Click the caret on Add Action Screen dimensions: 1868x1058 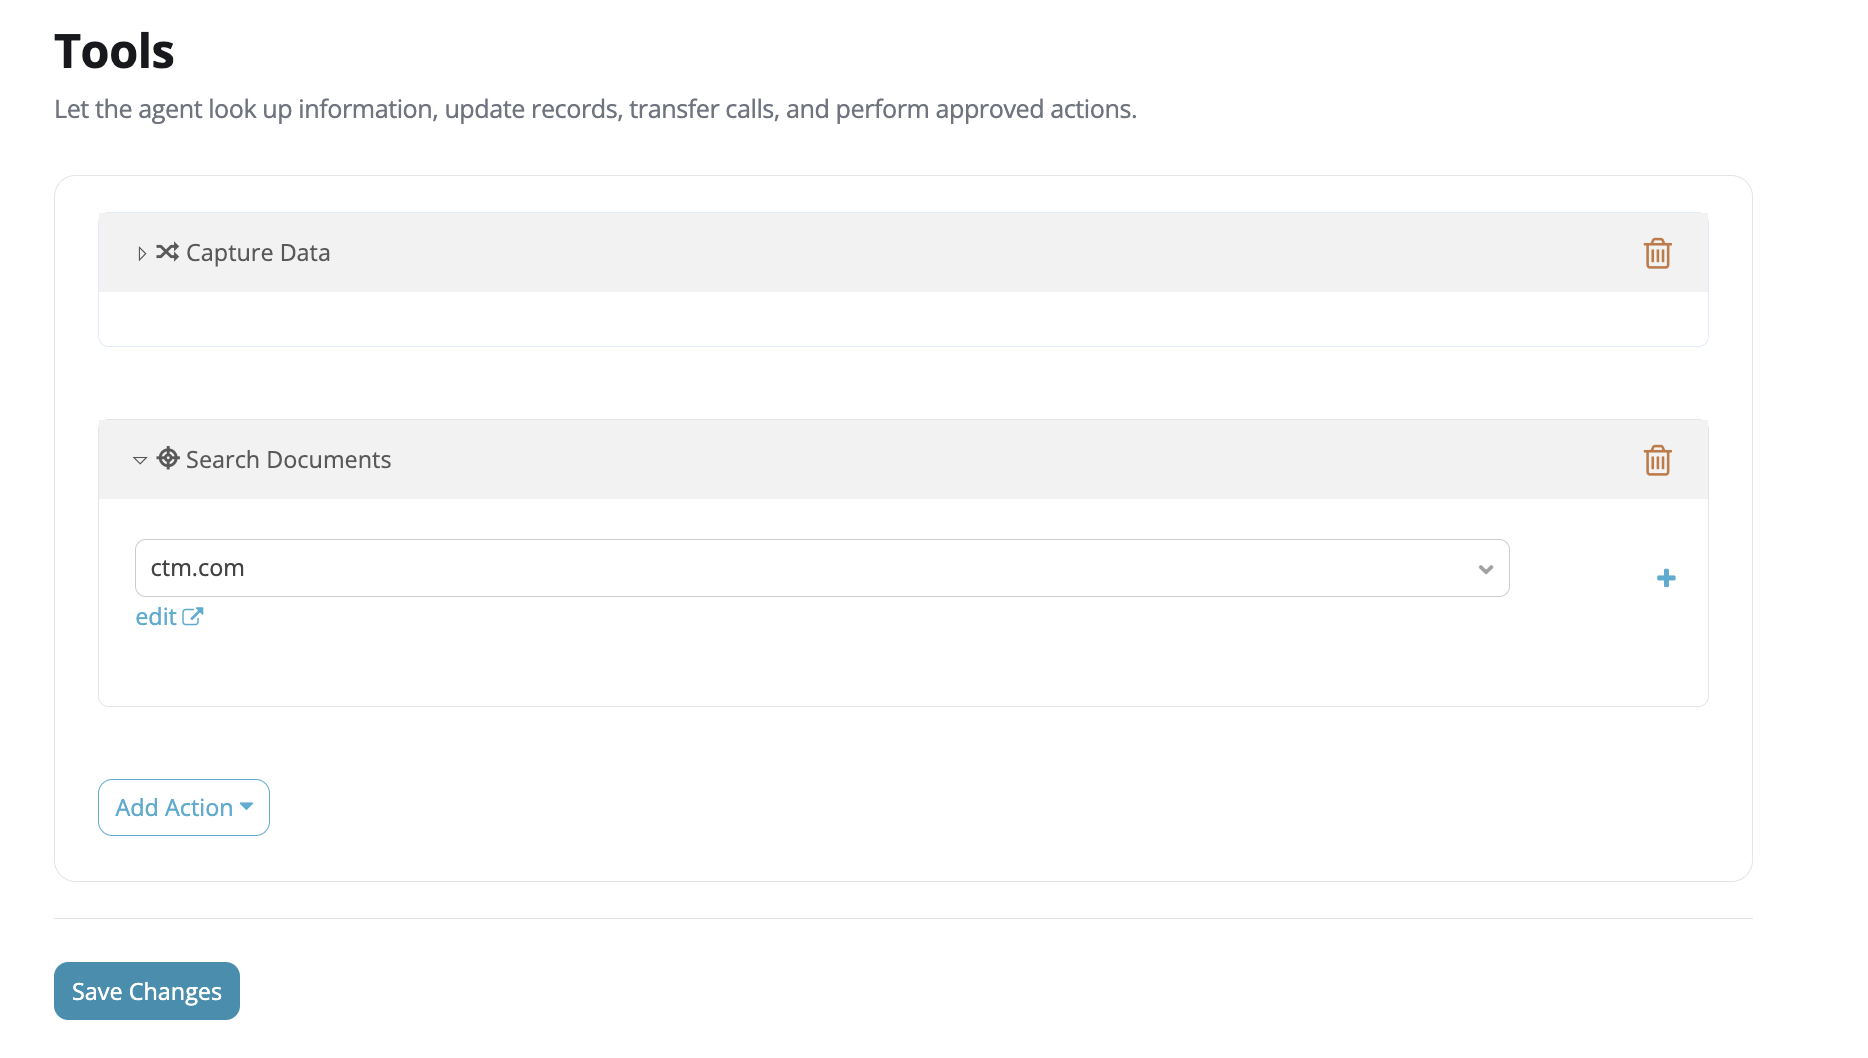[x=246, y=806]
